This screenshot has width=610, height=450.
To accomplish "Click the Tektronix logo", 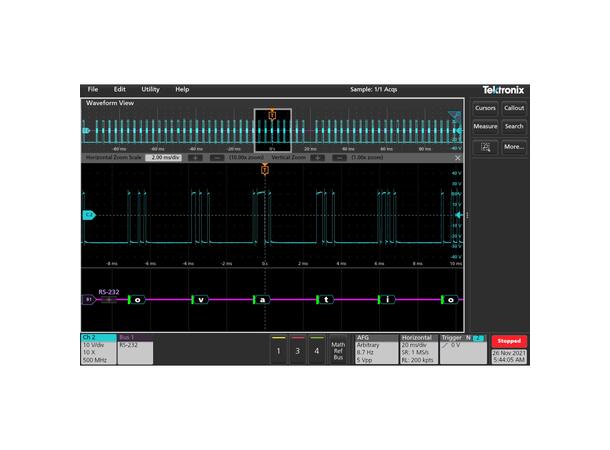I will pyautogui.click(x=503, y=90).
